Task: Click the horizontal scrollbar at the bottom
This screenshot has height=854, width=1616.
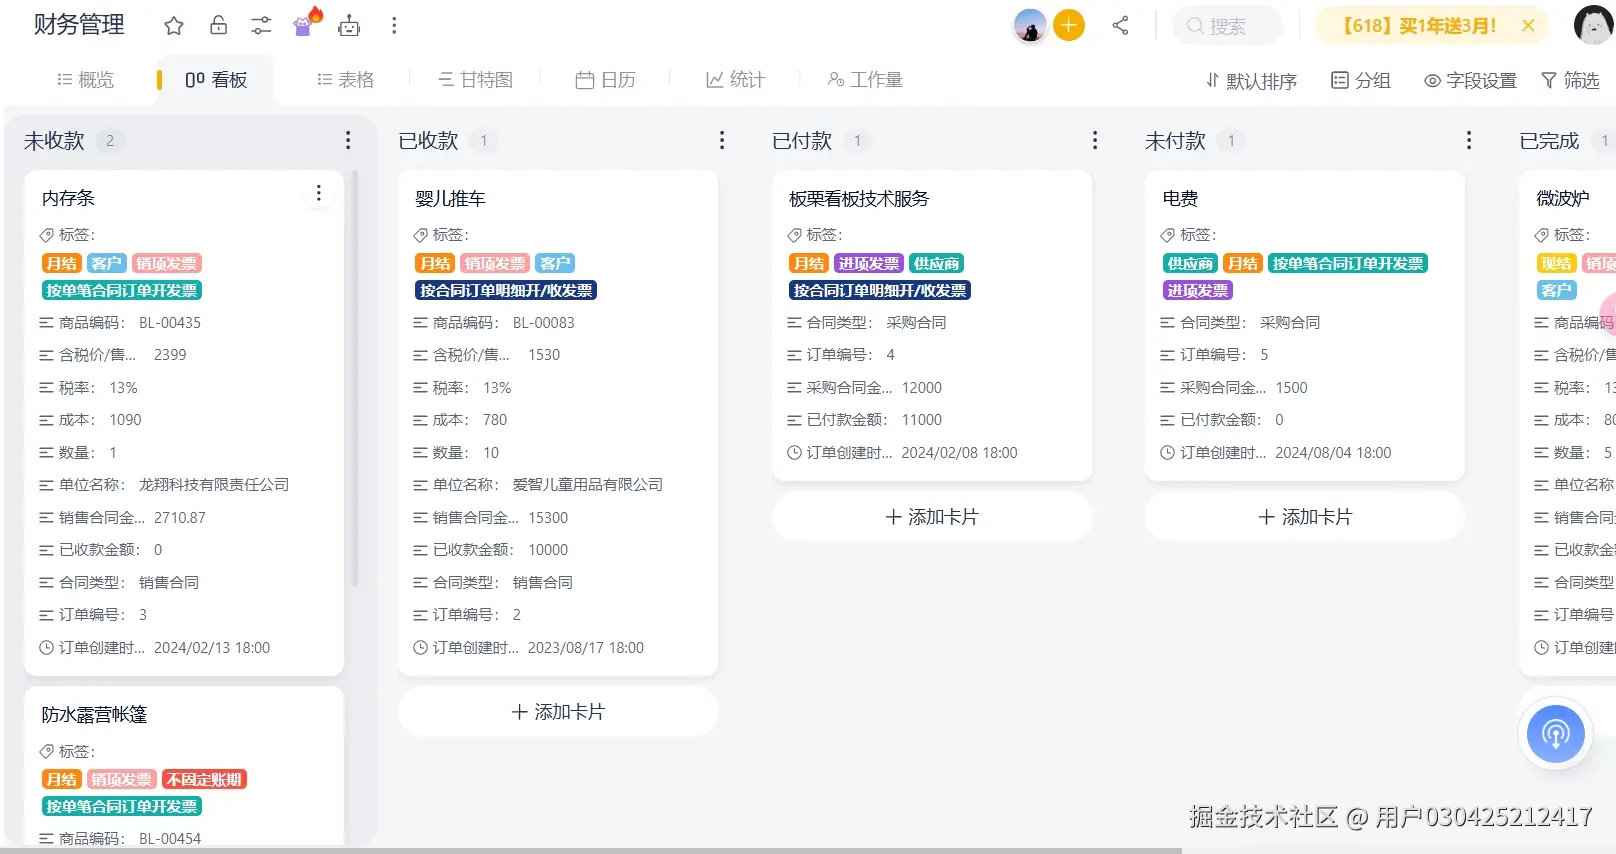Action: click(x=590, y=851)
